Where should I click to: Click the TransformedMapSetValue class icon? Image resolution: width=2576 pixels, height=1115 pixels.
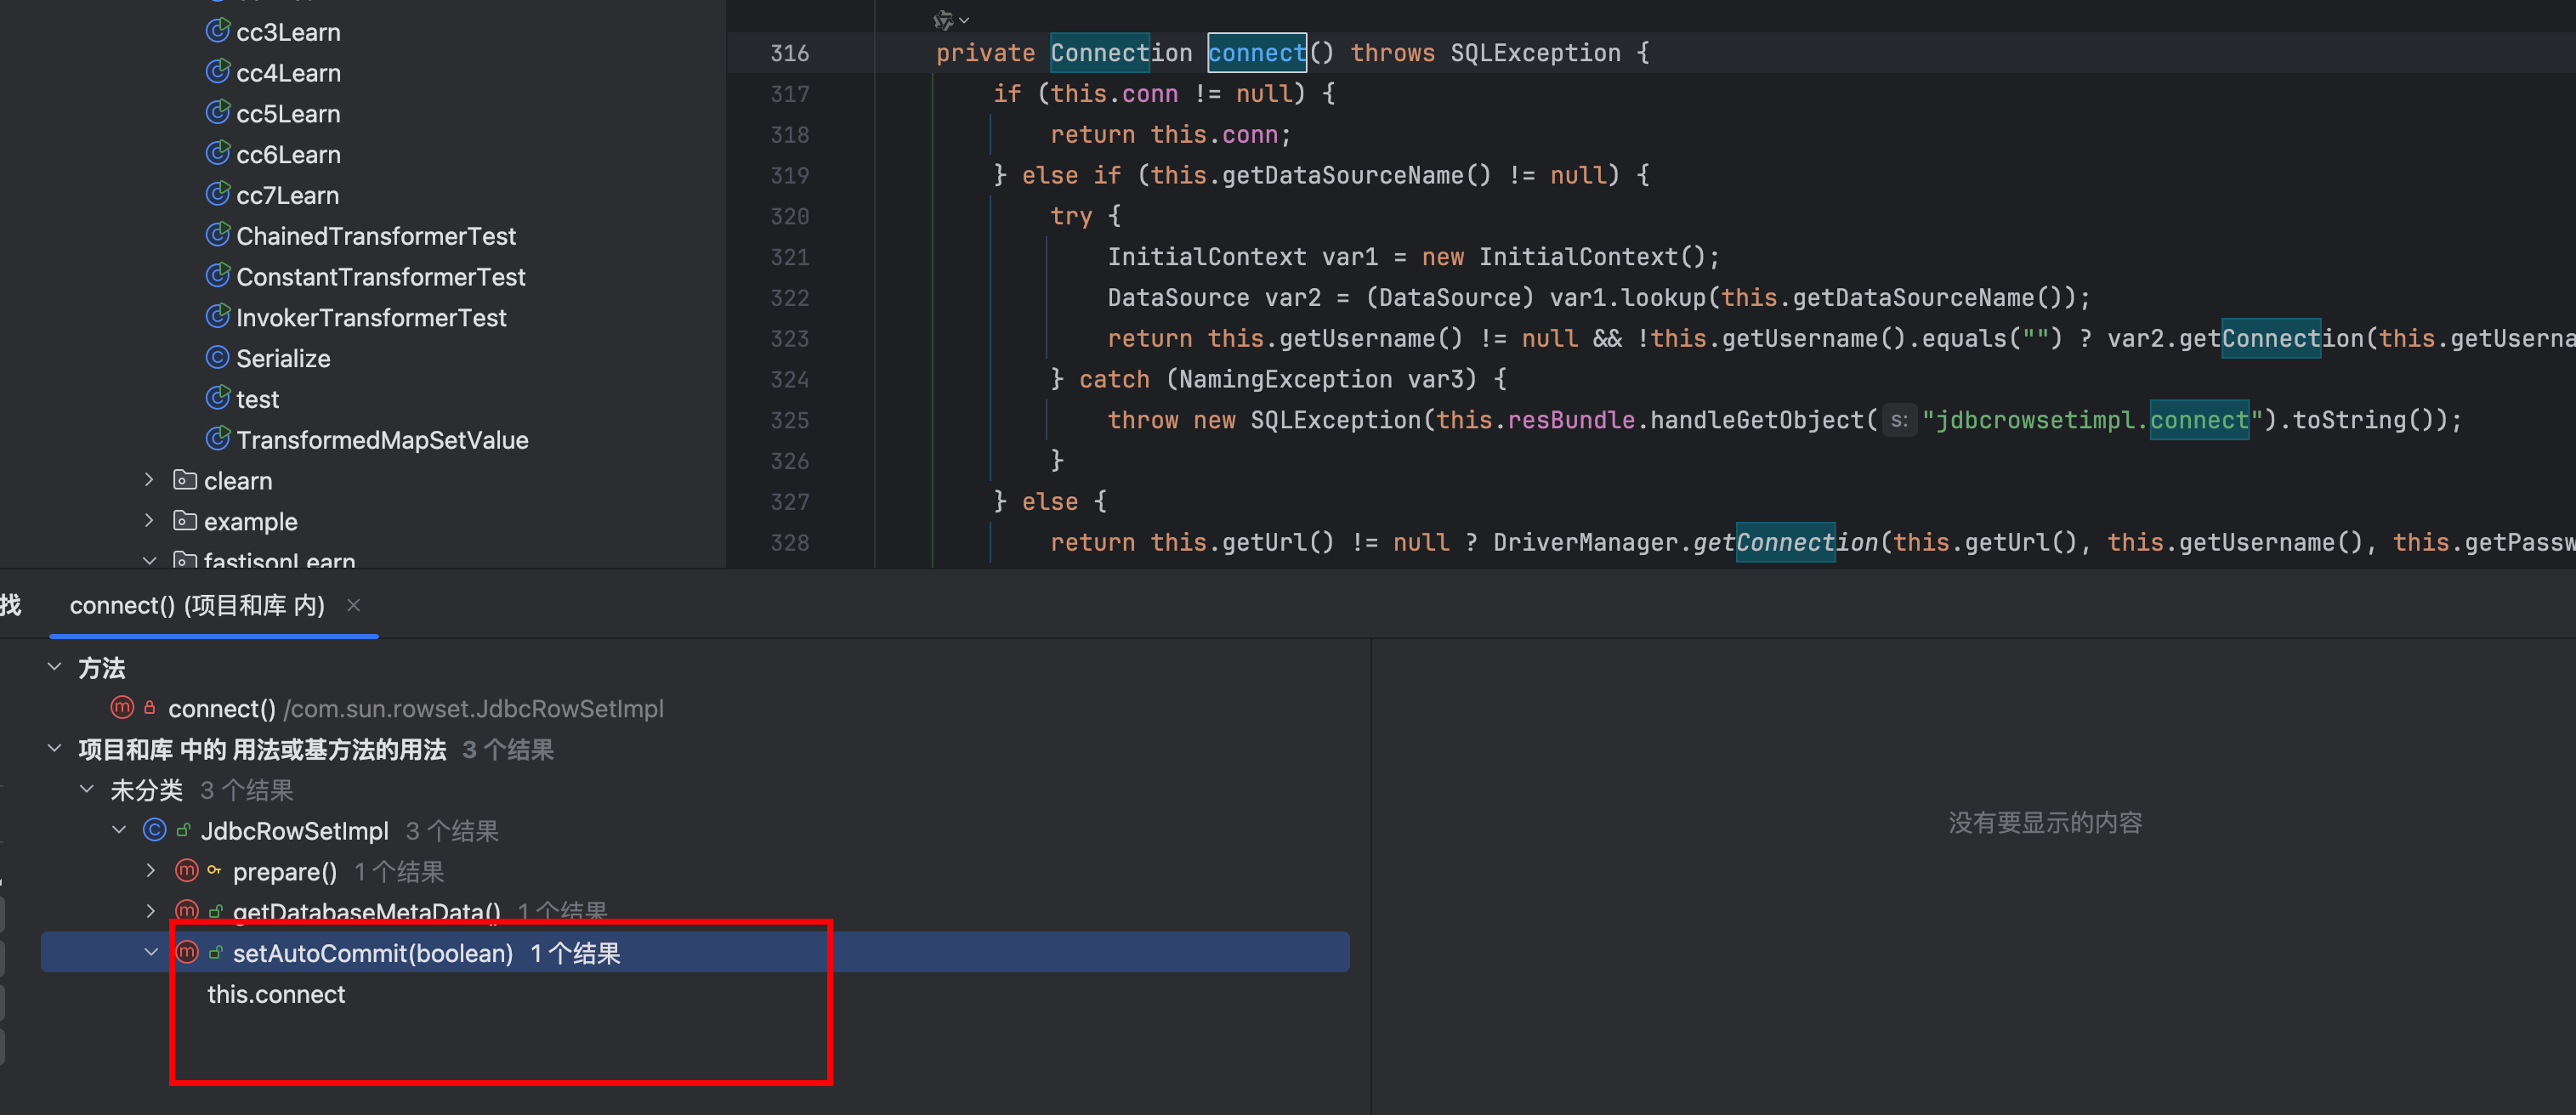point(217,439)
